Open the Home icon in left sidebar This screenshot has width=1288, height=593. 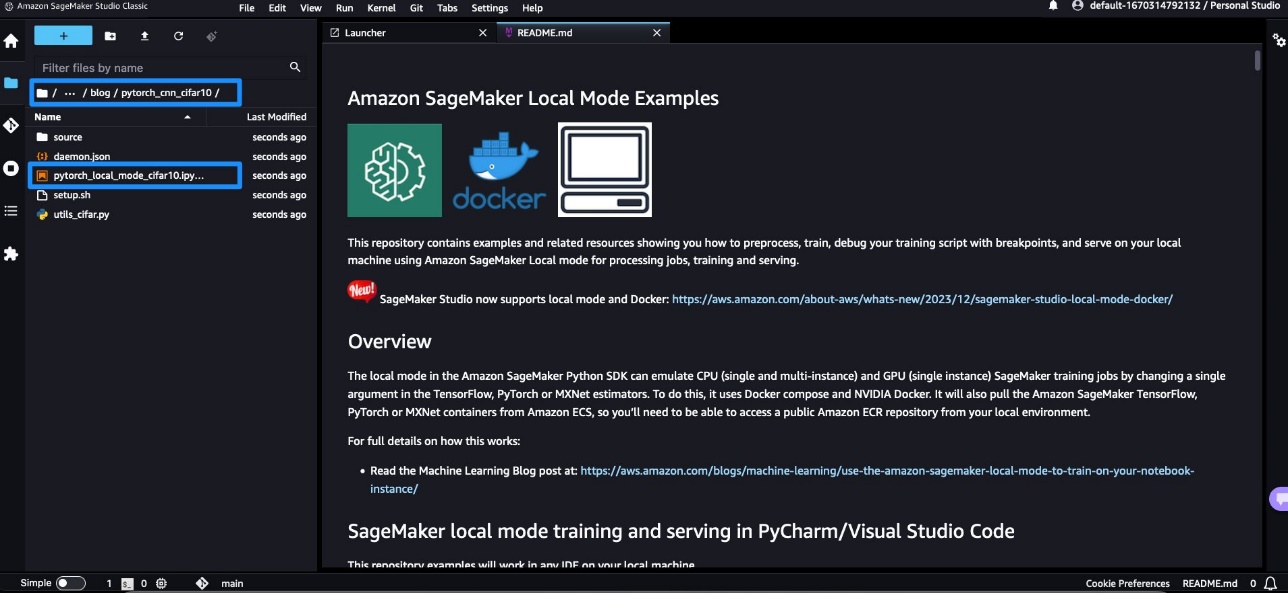pos(11,41)
